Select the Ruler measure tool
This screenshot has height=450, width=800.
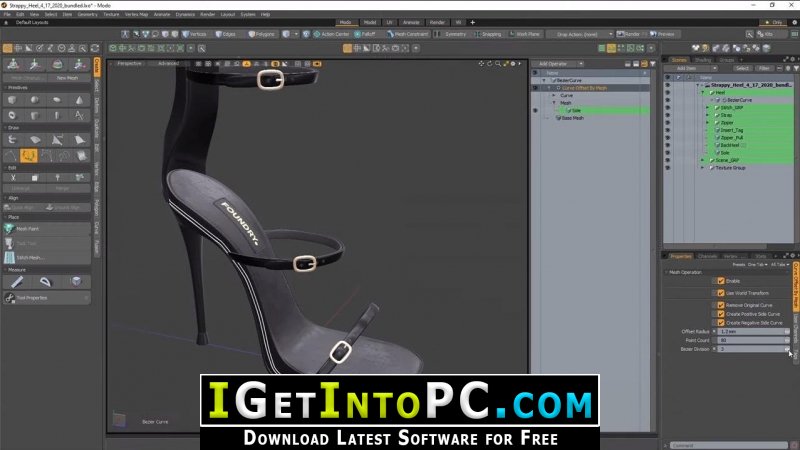17,282
